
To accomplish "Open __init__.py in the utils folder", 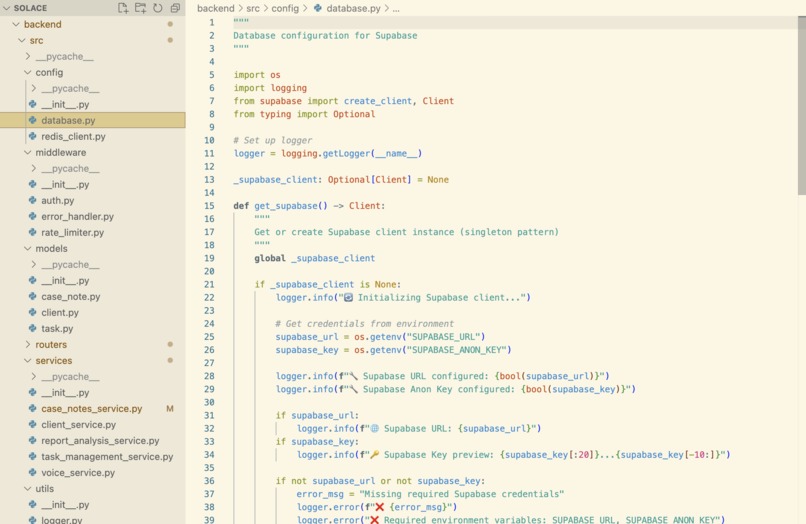I will 65,504.
